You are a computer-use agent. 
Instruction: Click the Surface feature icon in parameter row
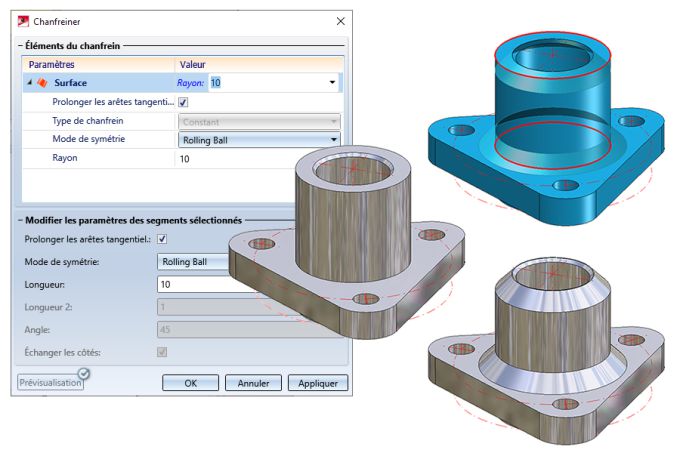[x=41, y=83]
